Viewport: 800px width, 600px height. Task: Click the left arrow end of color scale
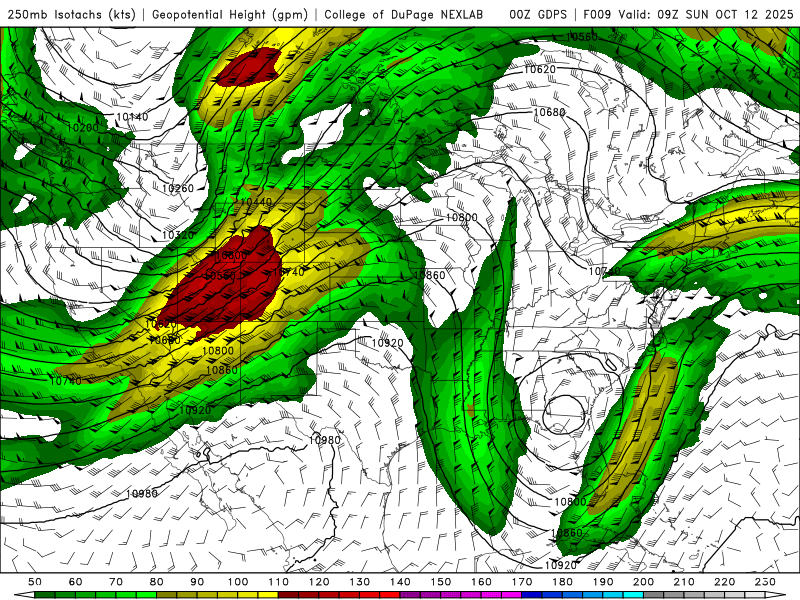pos(24,595)
